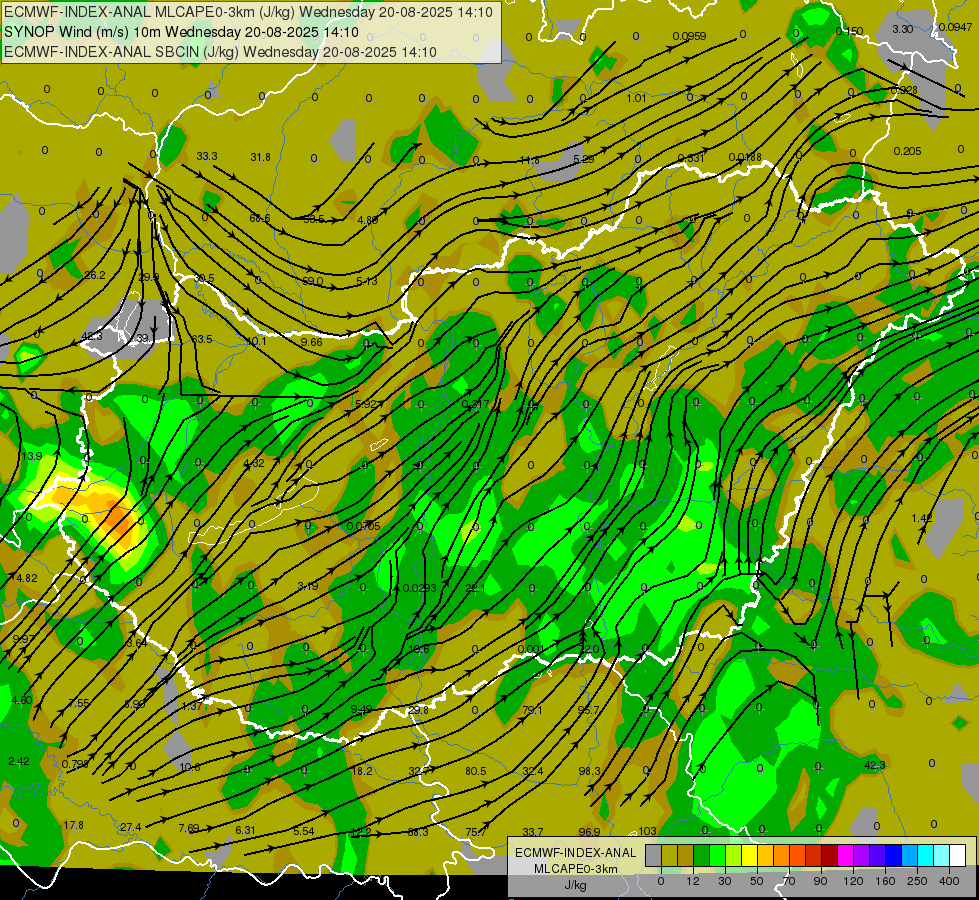
Task: Click the map value 26.2
Action: [95, 275]
